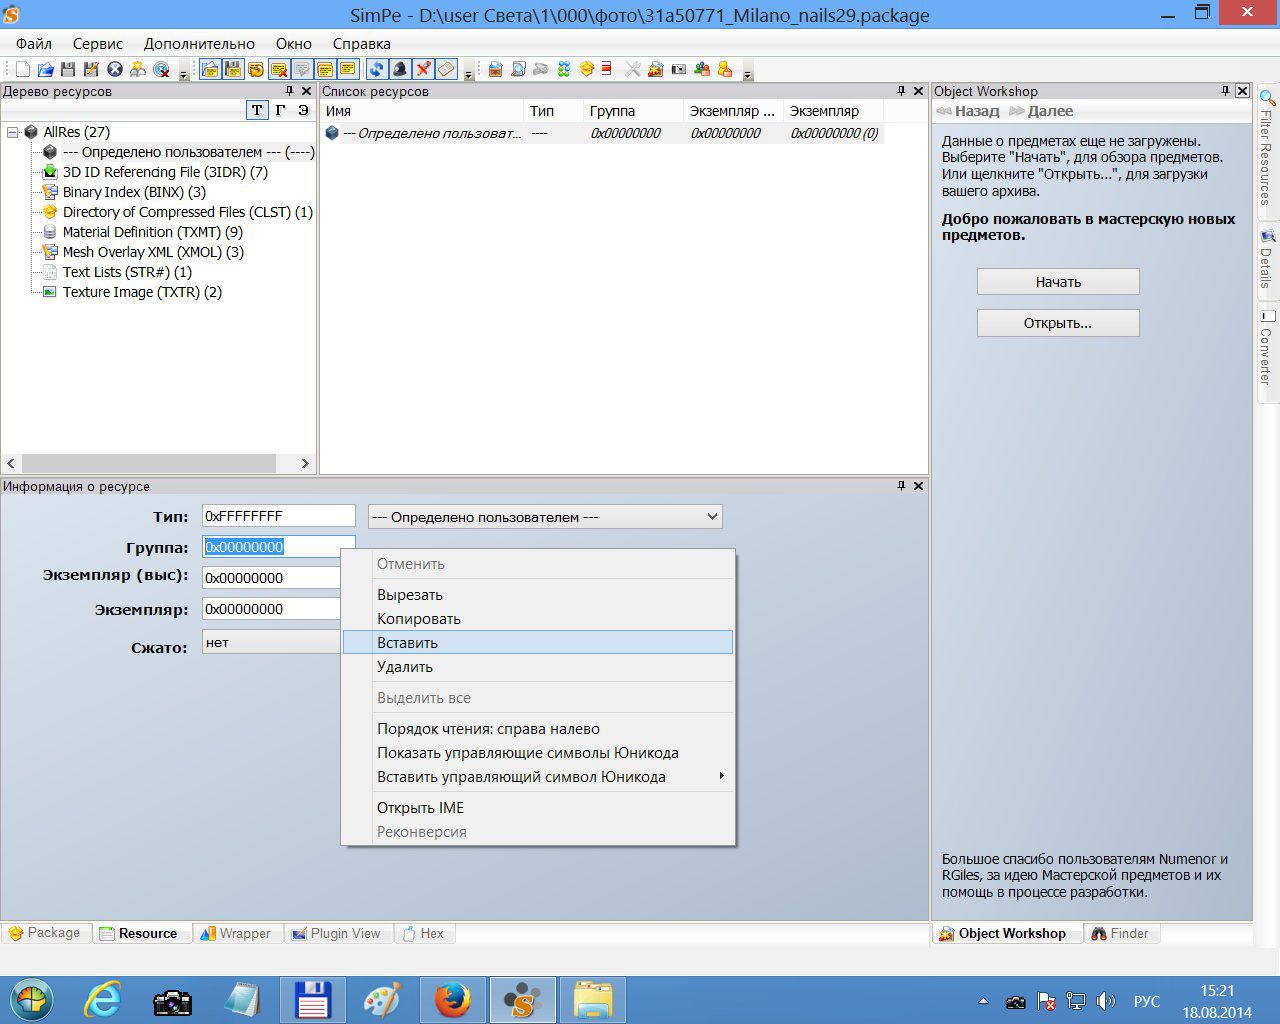Click the Filter Resources magnifier sidebar icon

(1267, 98)
